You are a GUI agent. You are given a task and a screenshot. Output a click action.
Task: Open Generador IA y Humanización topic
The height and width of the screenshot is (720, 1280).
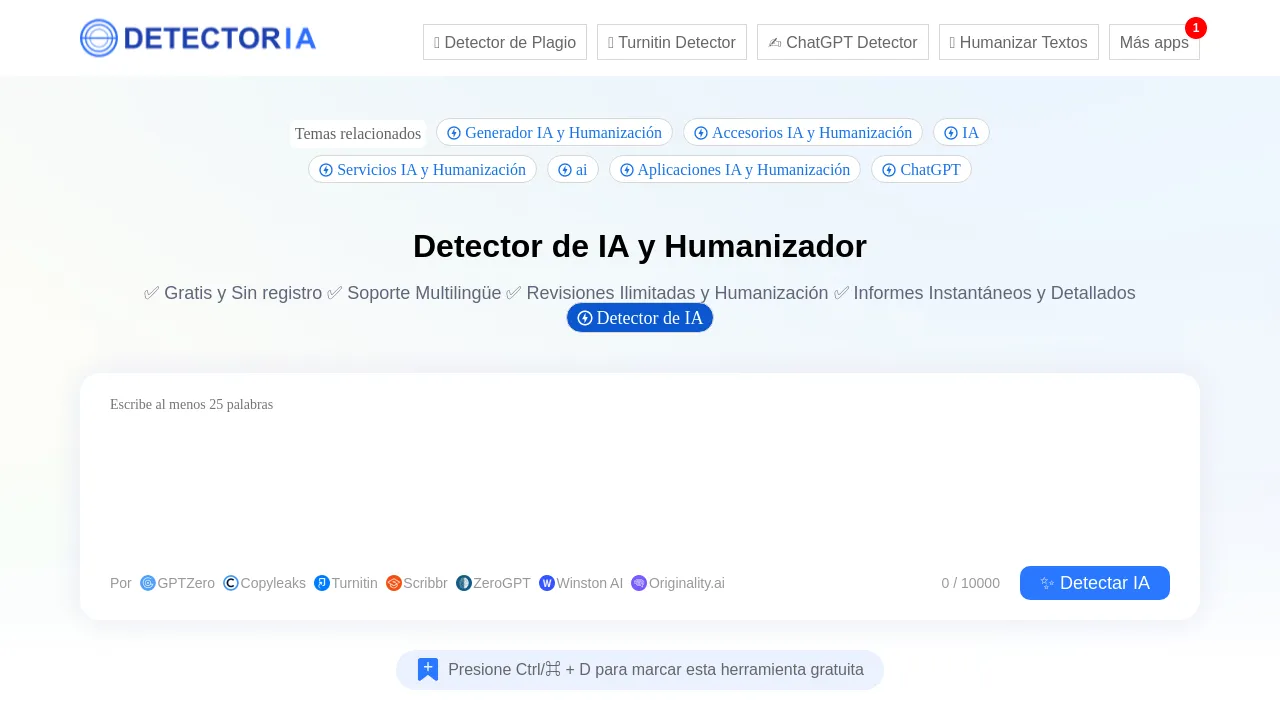coord(554,132)
